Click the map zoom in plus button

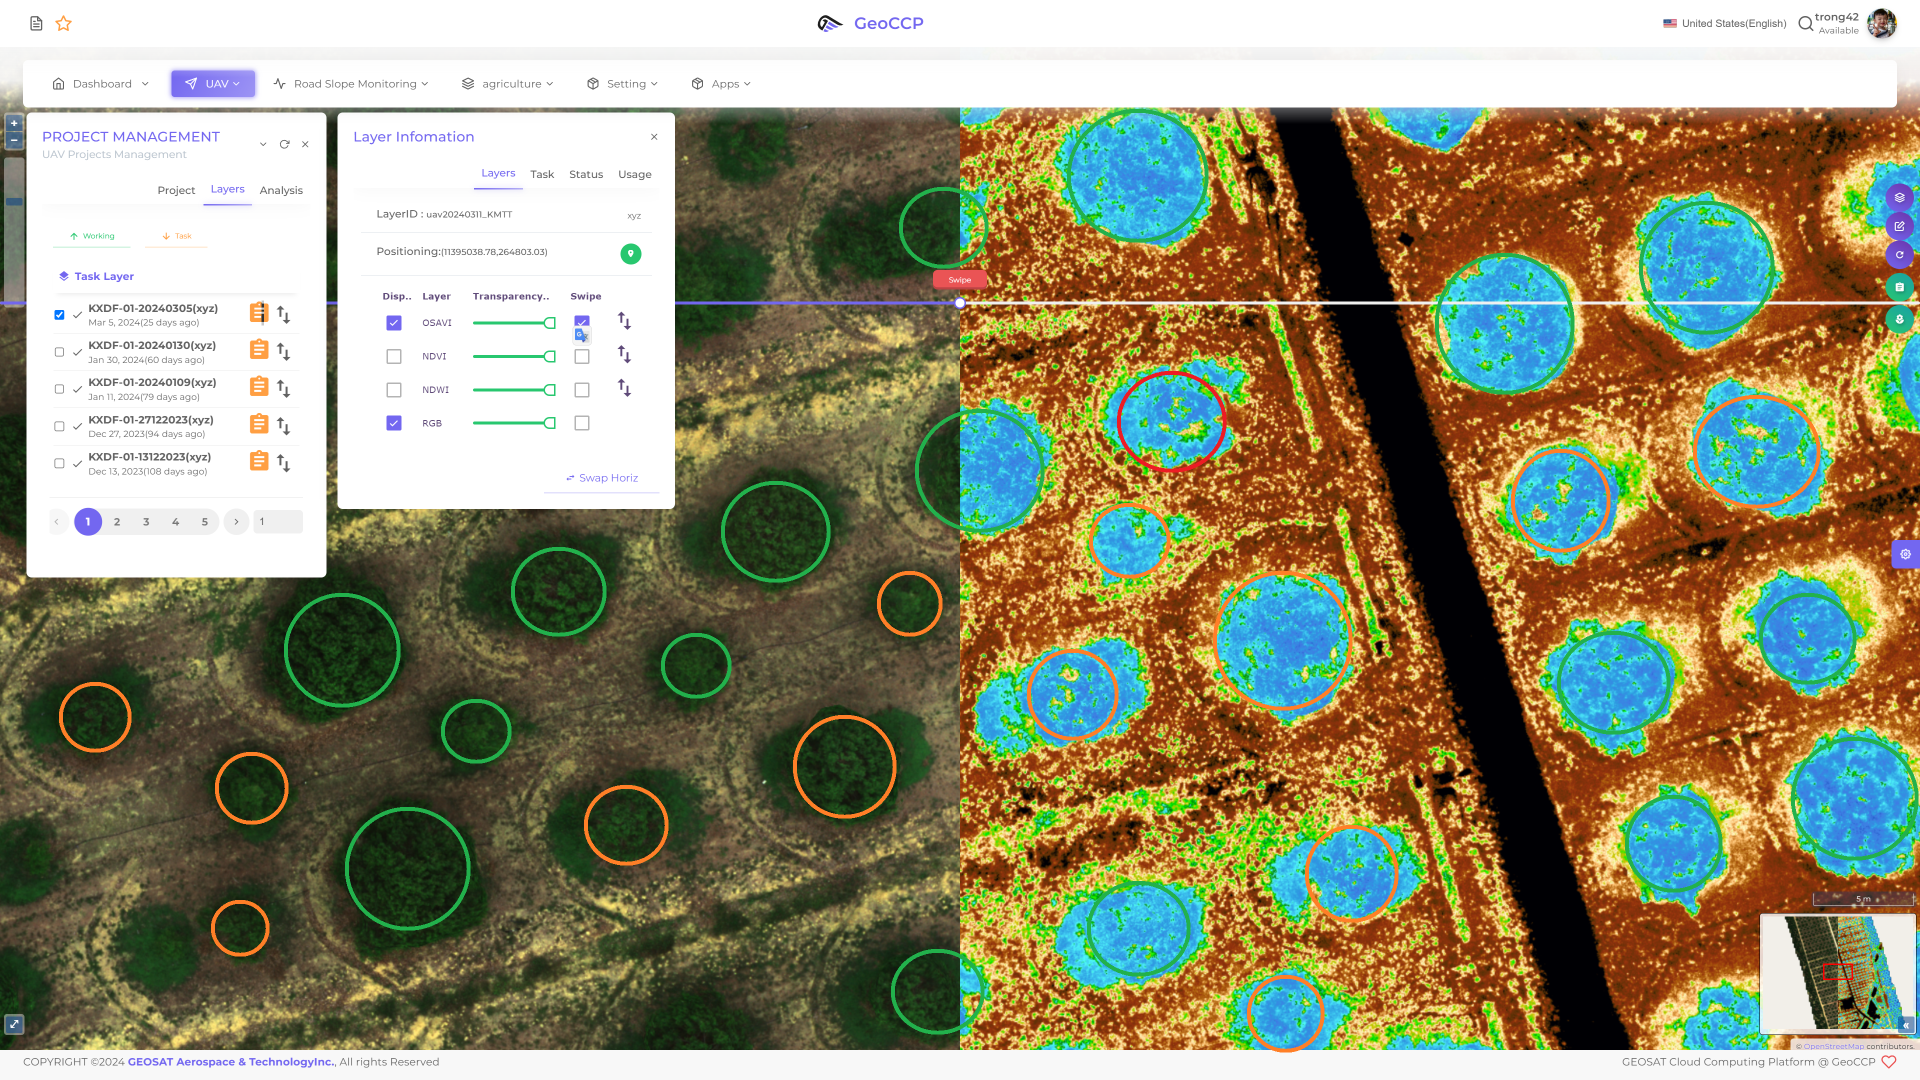click(x=14, y=123)
